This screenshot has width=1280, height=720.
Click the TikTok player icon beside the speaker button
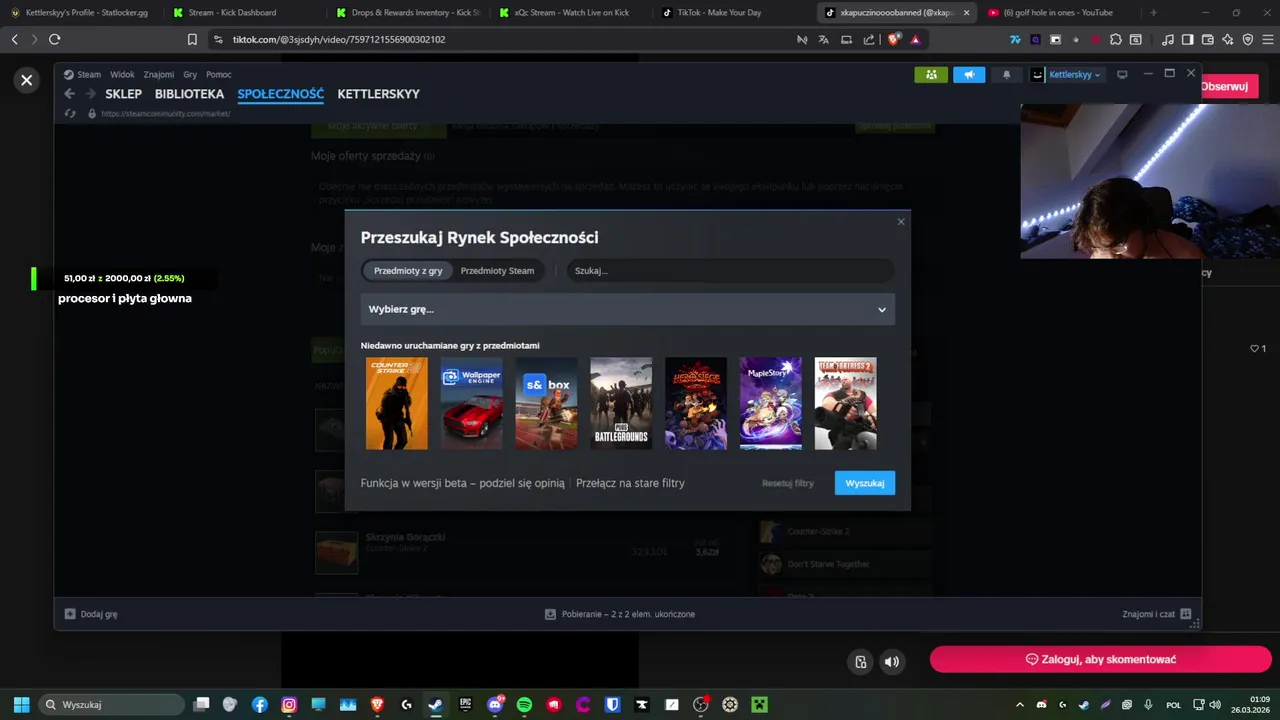coord(861,661)
